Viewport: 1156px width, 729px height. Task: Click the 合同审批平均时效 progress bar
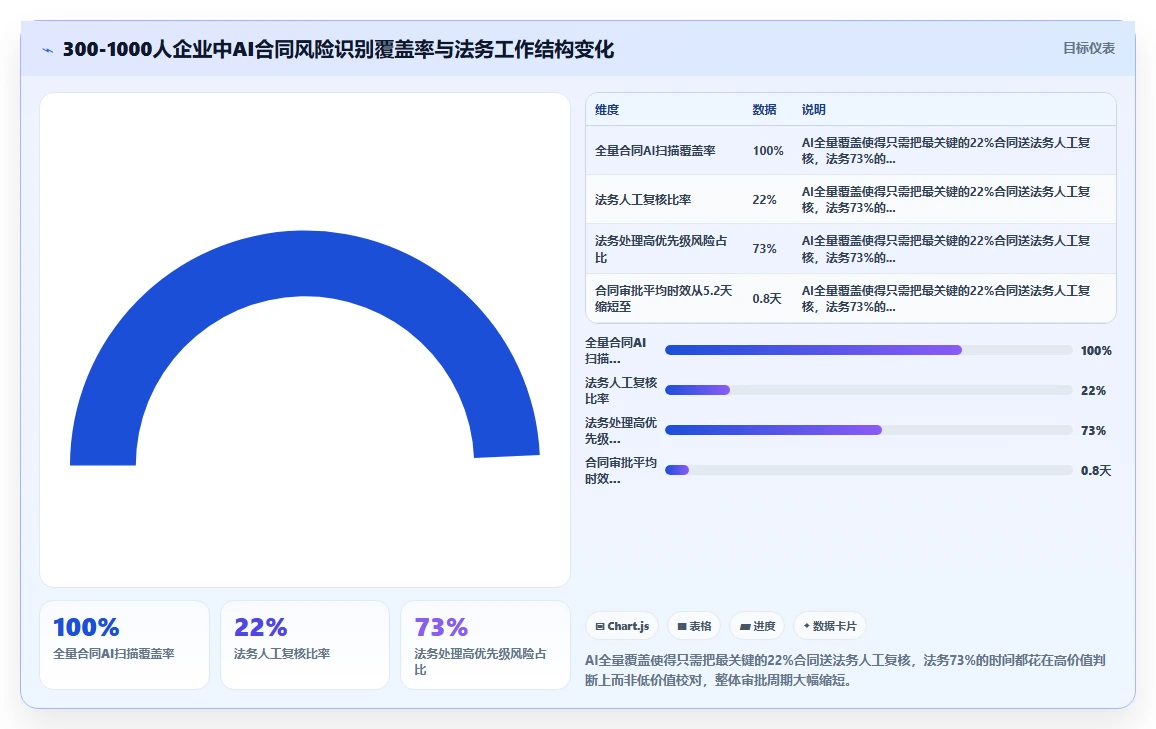click(868, 470)
